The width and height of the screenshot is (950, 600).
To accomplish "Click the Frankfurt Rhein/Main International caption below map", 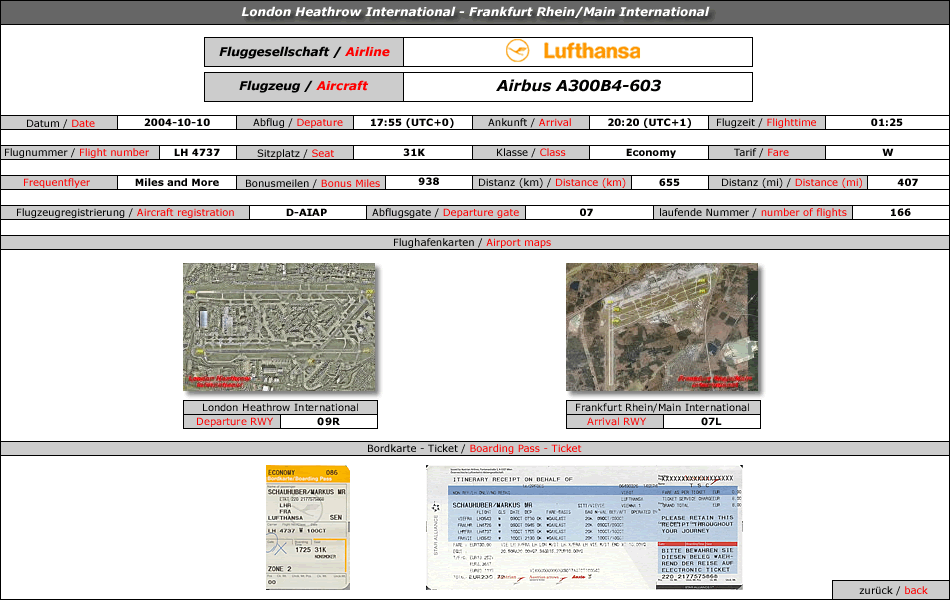I will click(x=662, y=407).
